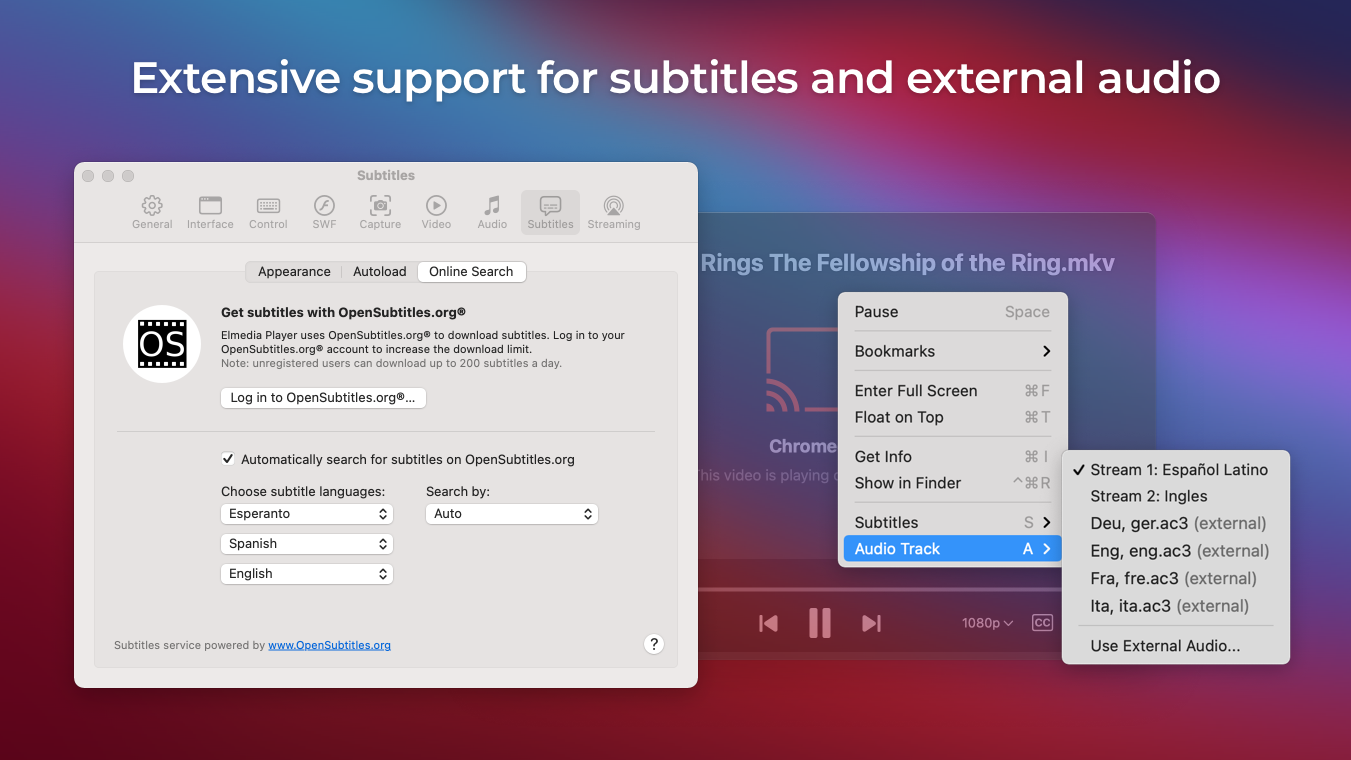Switch to the Autoload tab
Screen dimensions: 1351x760
[x=380, y=272]
